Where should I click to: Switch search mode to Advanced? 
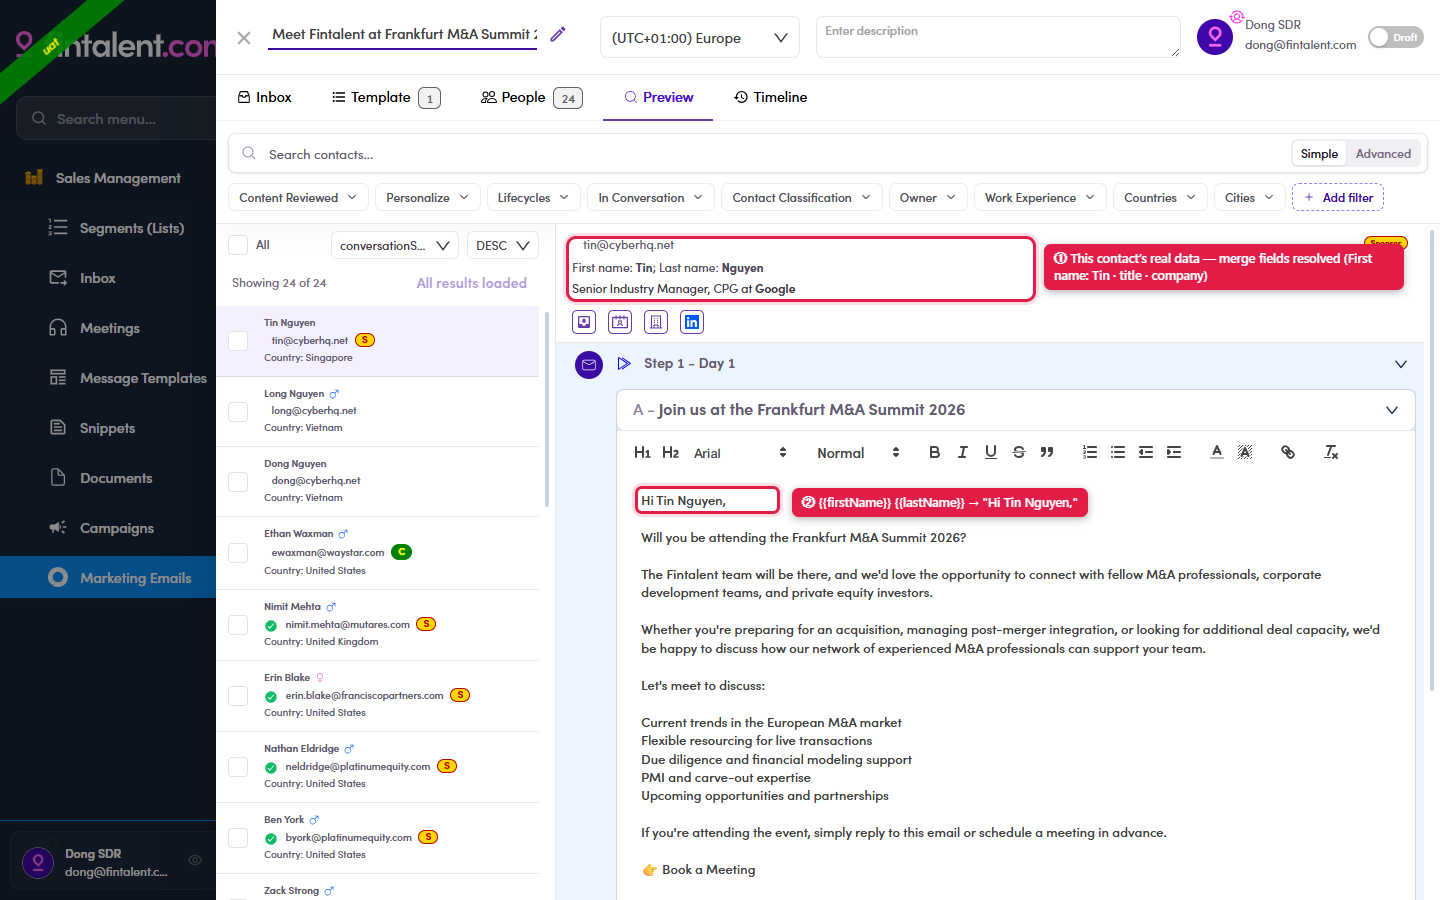(1383, 154)
